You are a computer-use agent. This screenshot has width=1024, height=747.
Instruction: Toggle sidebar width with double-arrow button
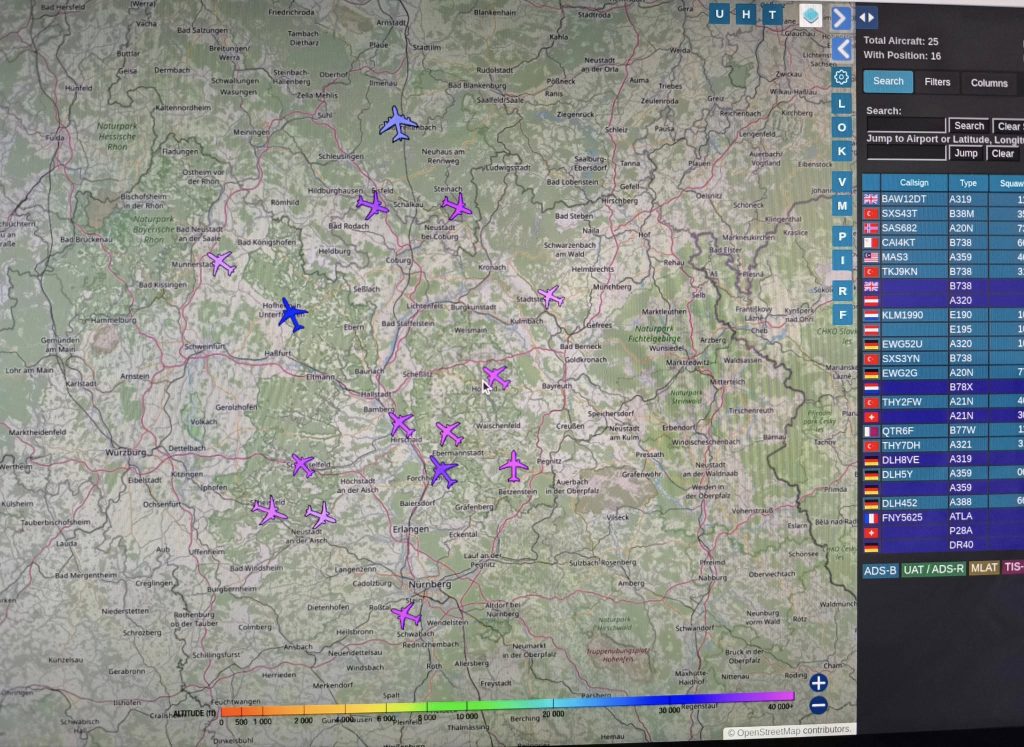[867, 17]
